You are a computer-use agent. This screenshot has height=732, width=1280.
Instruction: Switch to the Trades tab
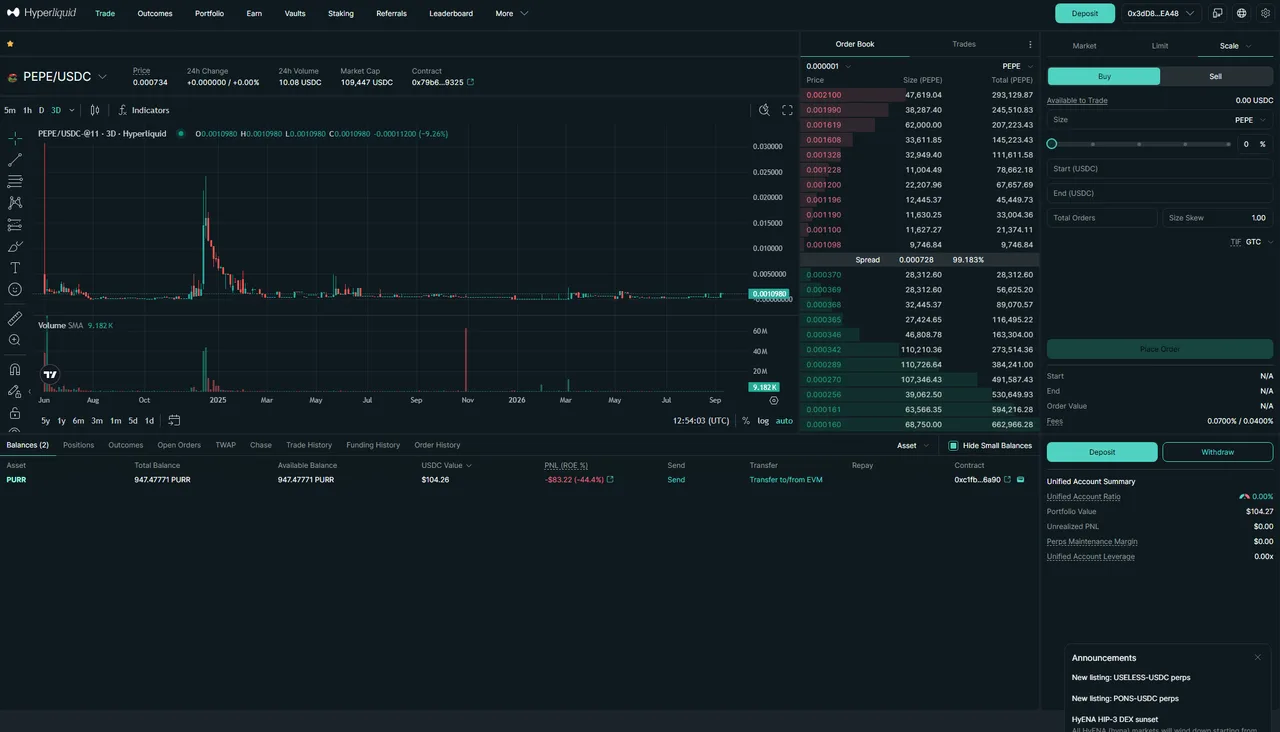click(964, 44)
